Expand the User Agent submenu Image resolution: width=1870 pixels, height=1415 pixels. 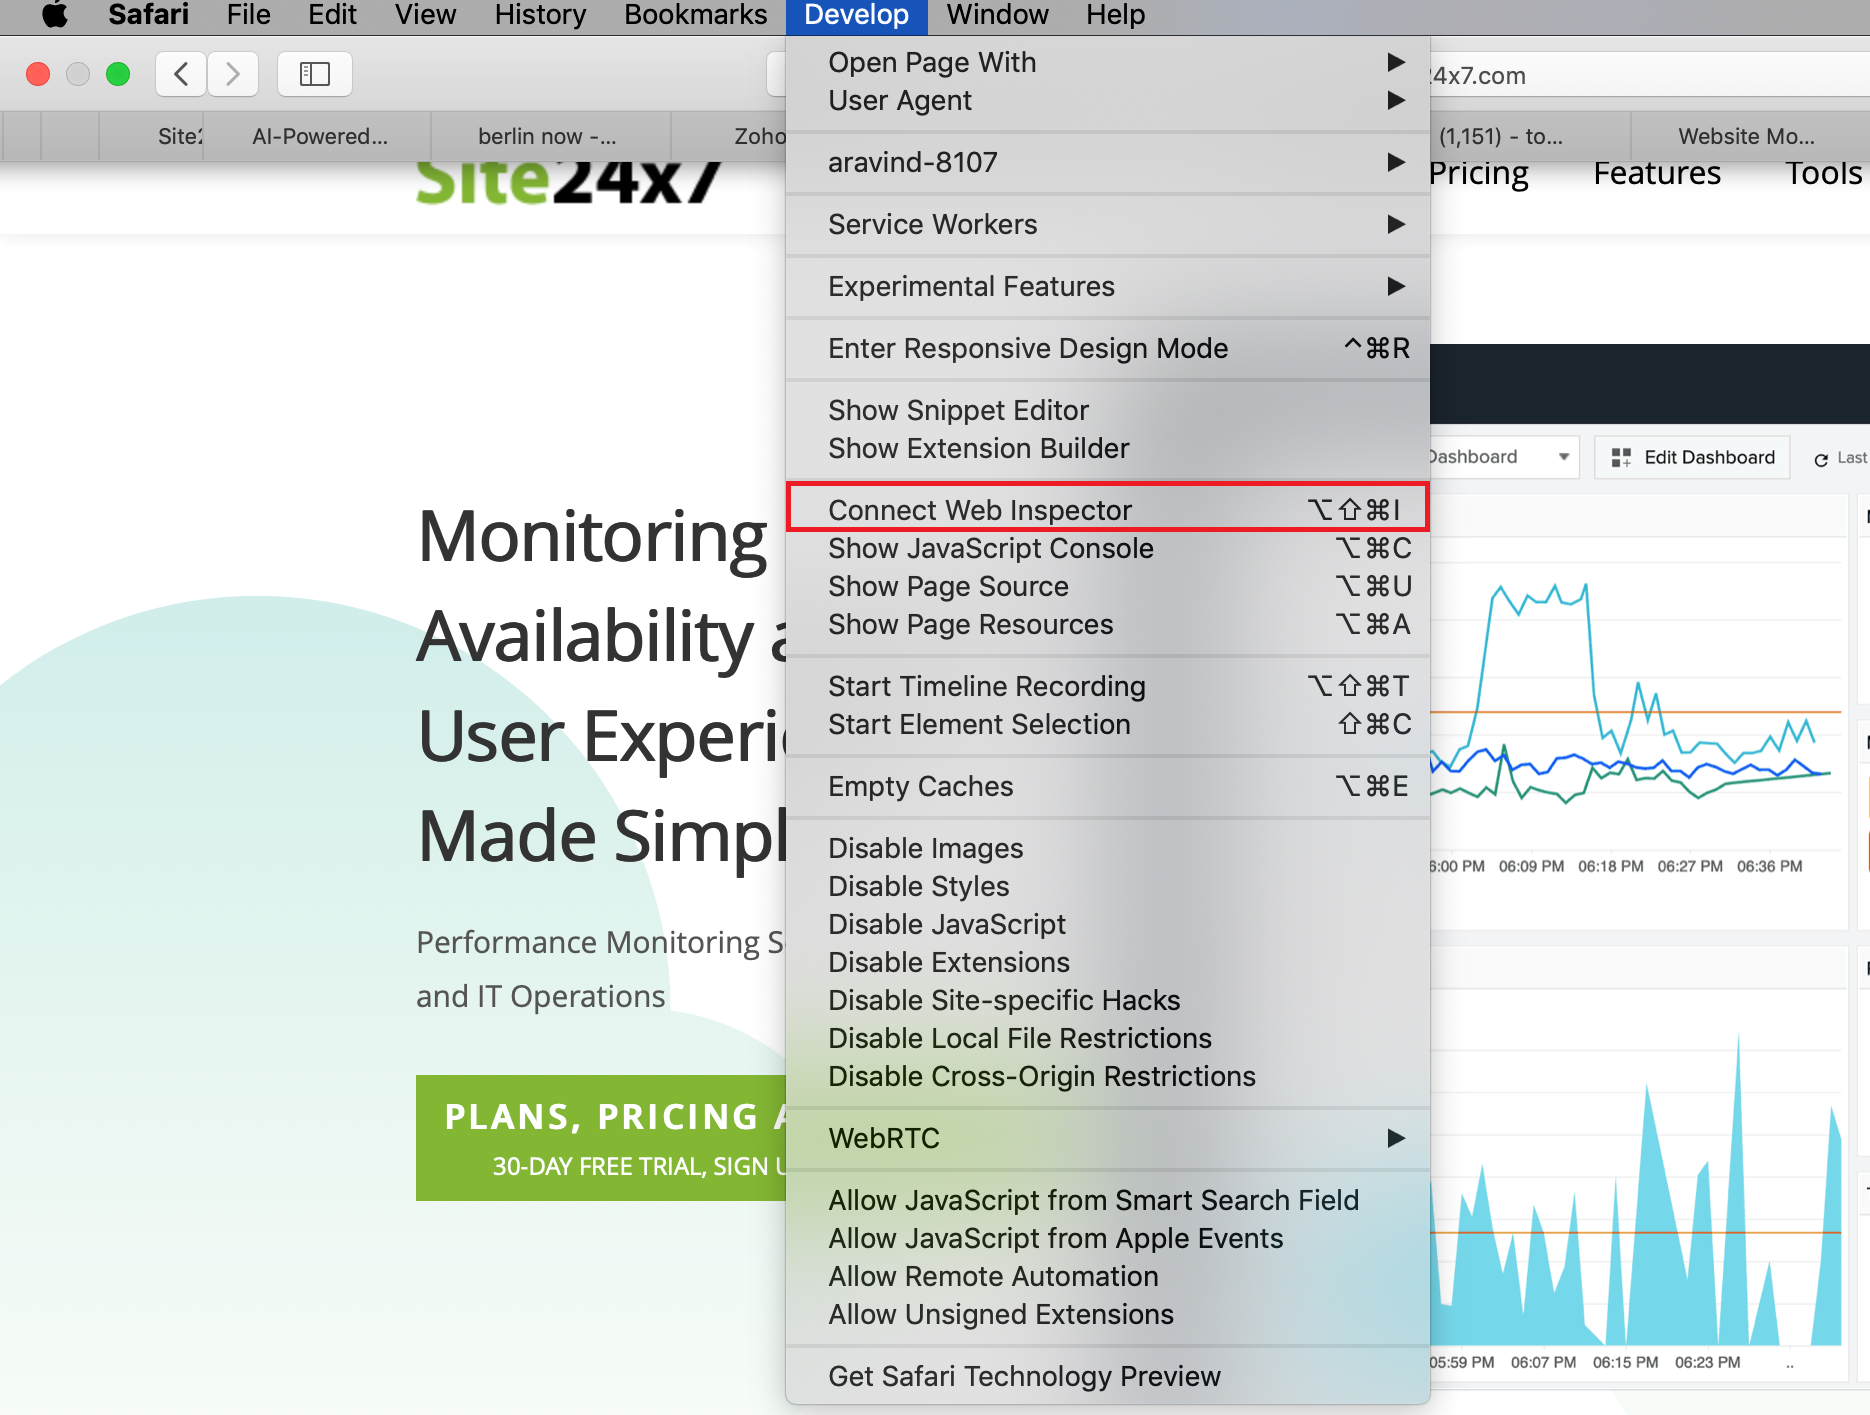click(1108, 100)
